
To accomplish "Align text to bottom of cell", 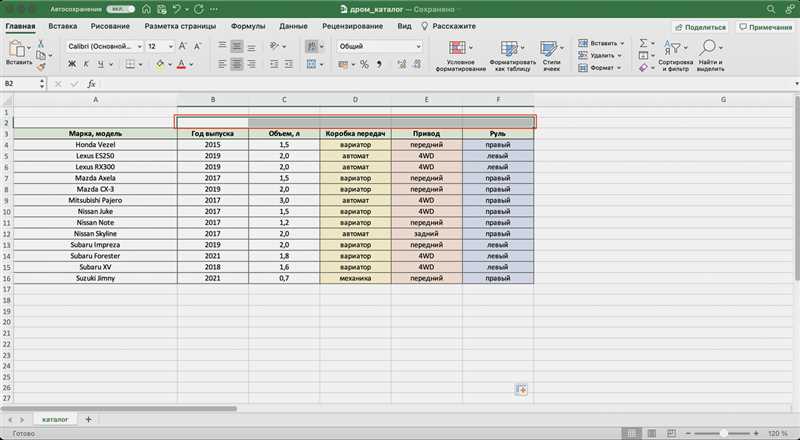I will tap(252, 46).
